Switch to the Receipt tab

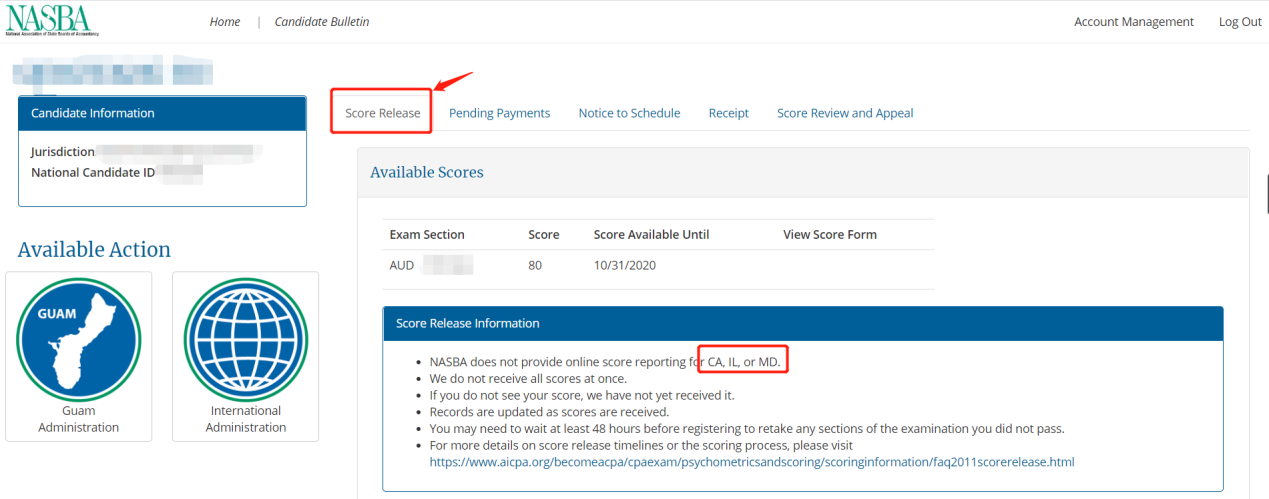[x=728, y=113]
